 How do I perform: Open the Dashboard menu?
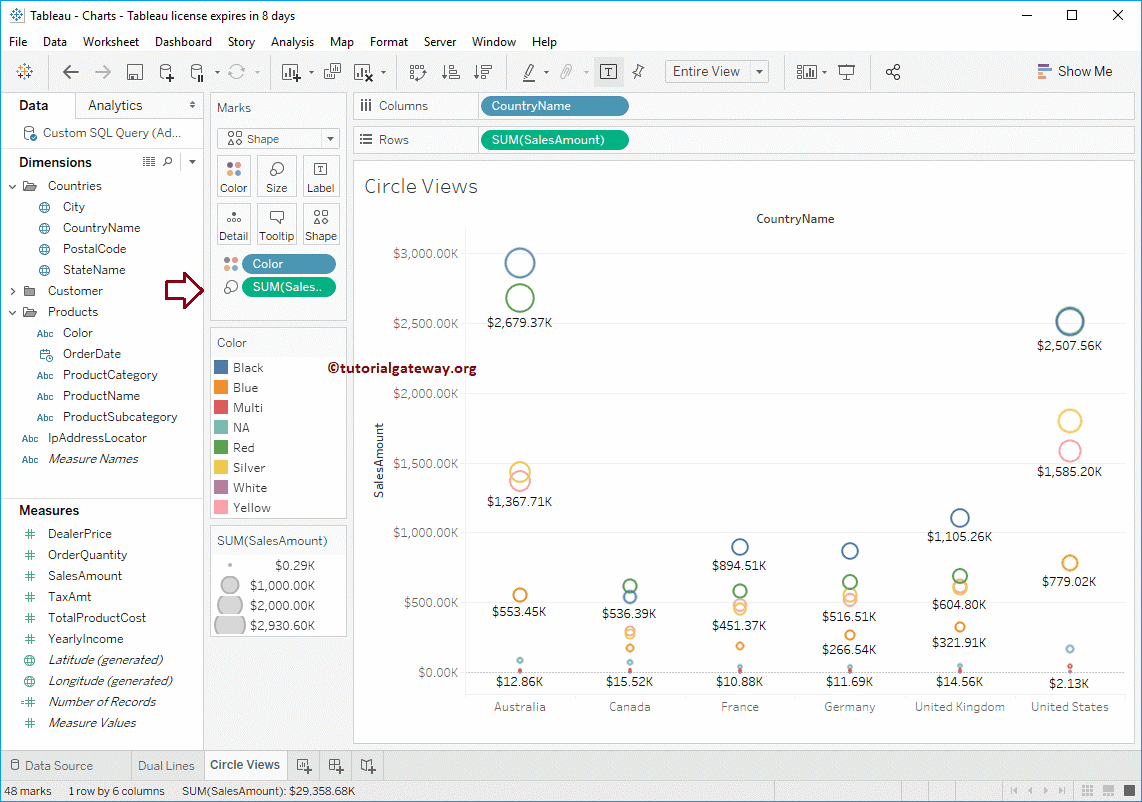pos(184,42)
